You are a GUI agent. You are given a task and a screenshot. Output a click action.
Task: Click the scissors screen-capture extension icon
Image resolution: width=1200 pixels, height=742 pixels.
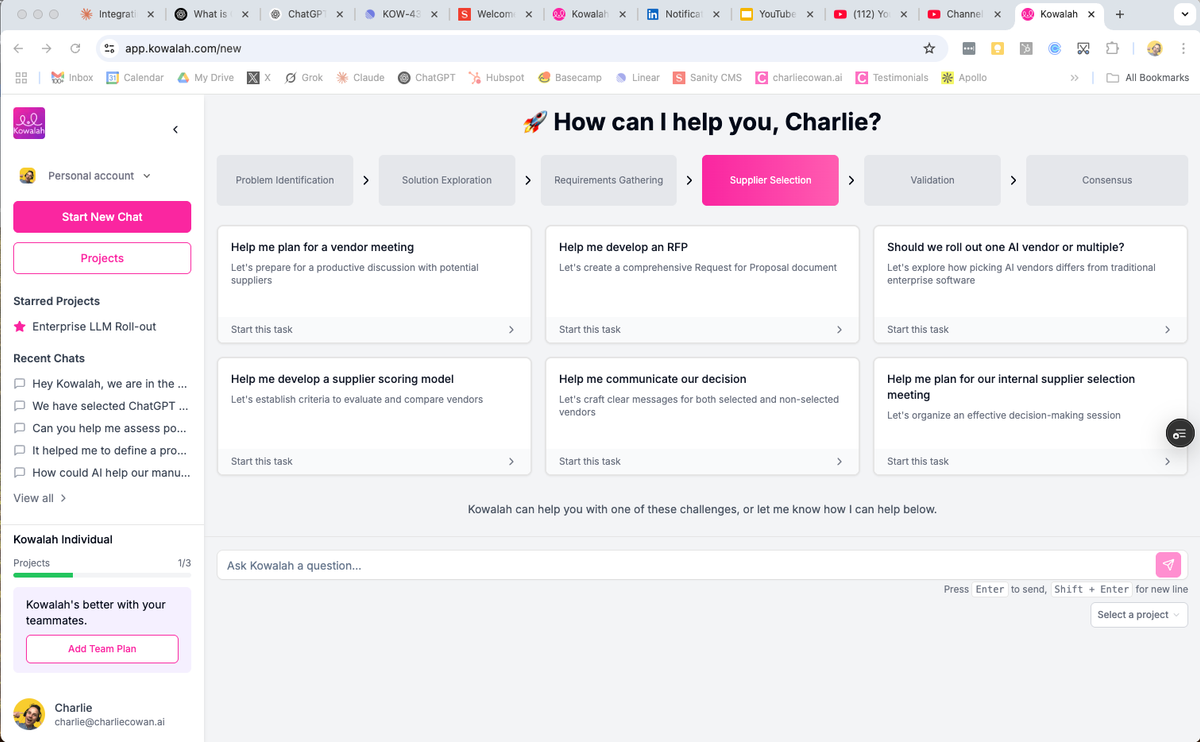coord(1083,48)
